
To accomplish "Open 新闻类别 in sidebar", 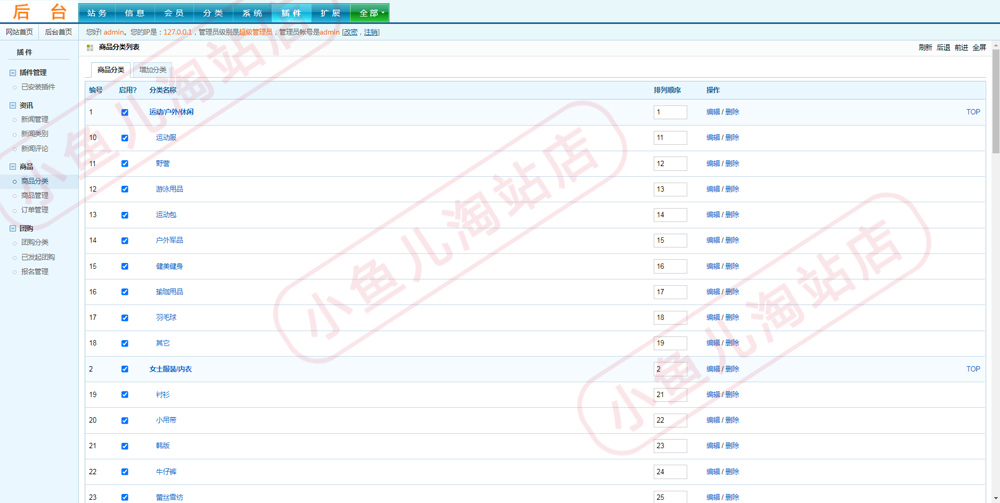I will [34, 134].
